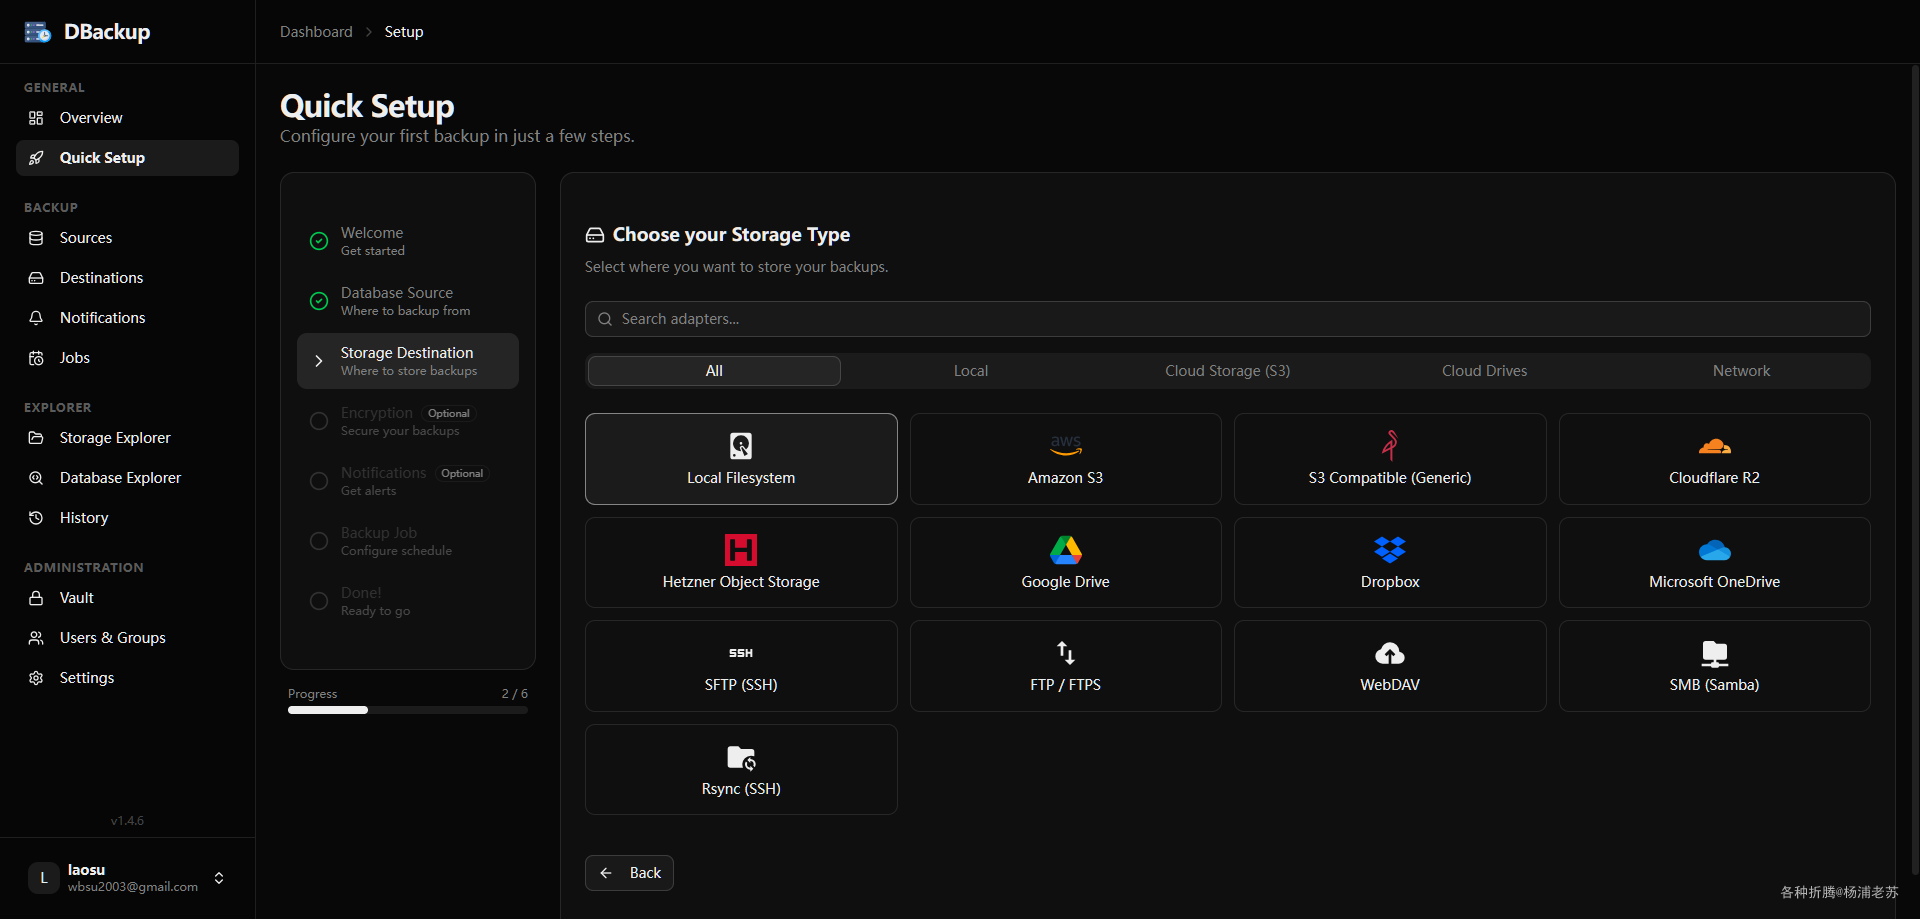The width and height of the screenshot is (1920, 919).
Task: Select the Rsync (SSH) folder icon
Action: click(741, 758)
